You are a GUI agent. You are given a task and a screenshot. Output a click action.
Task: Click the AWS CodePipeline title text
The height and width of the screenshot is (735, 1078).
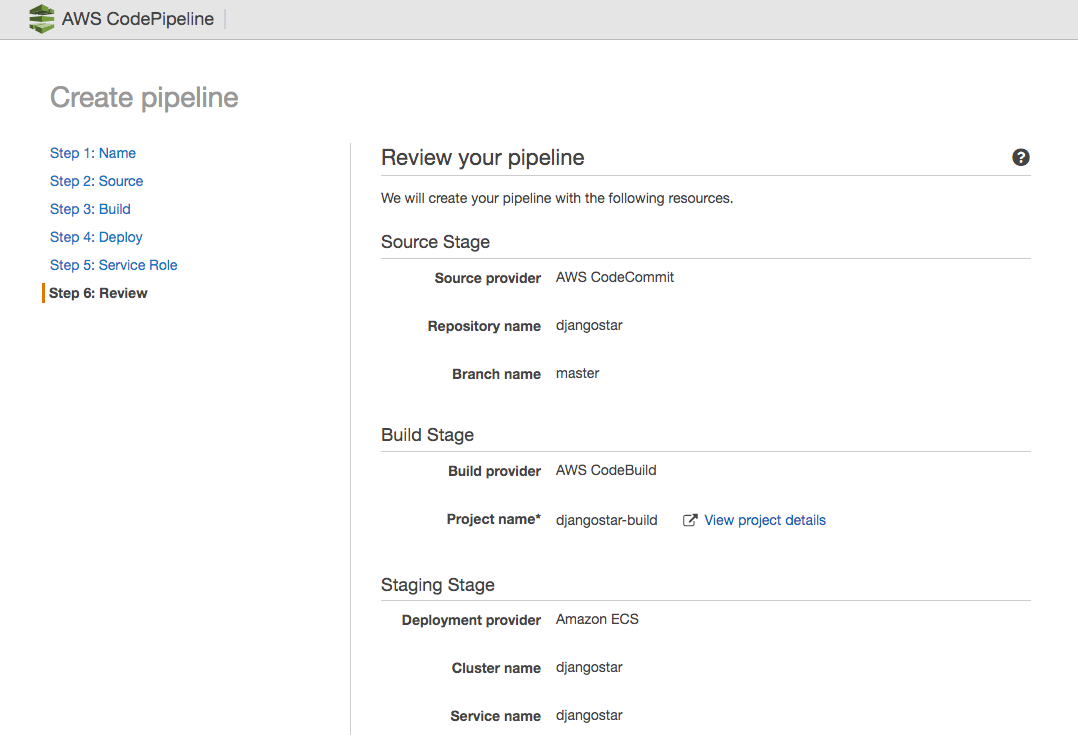[x=138, y=19]
